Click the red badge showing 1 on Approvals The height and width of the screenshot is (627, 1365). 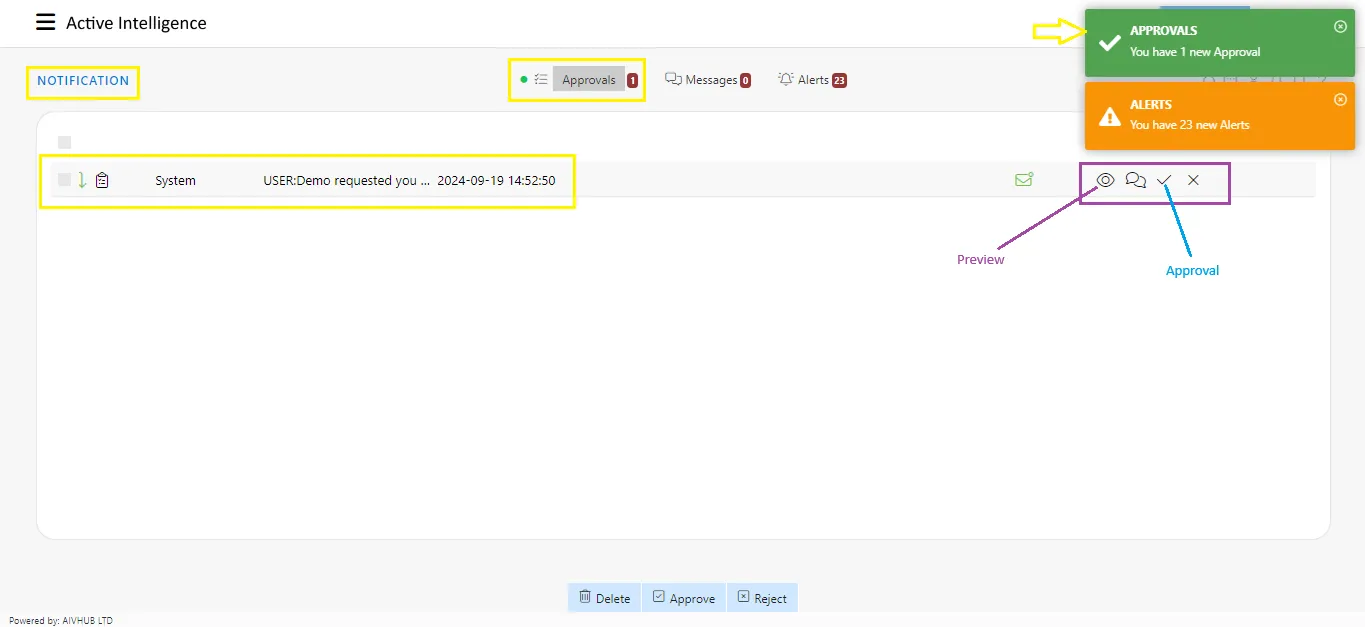click(x=632, y=80)
